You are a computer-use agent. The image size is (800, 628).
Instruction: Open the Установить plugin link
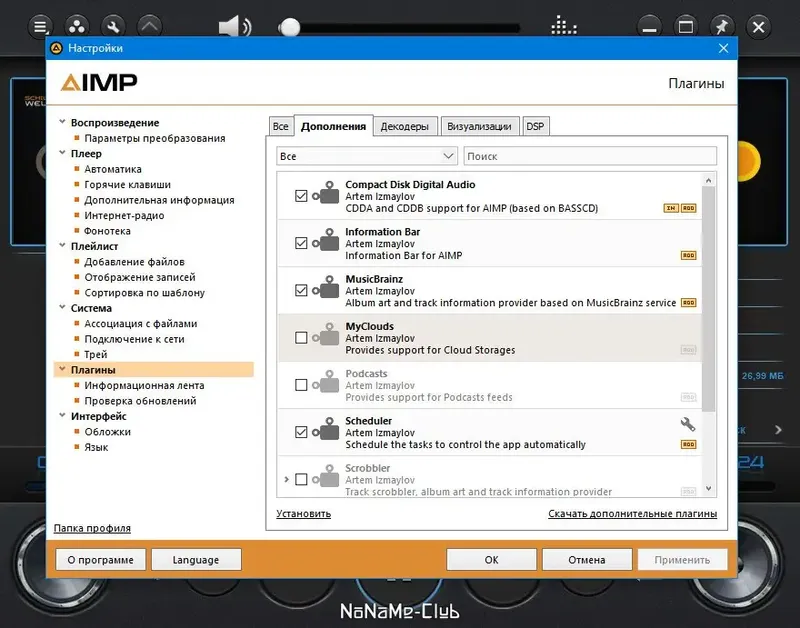[304, 514]
